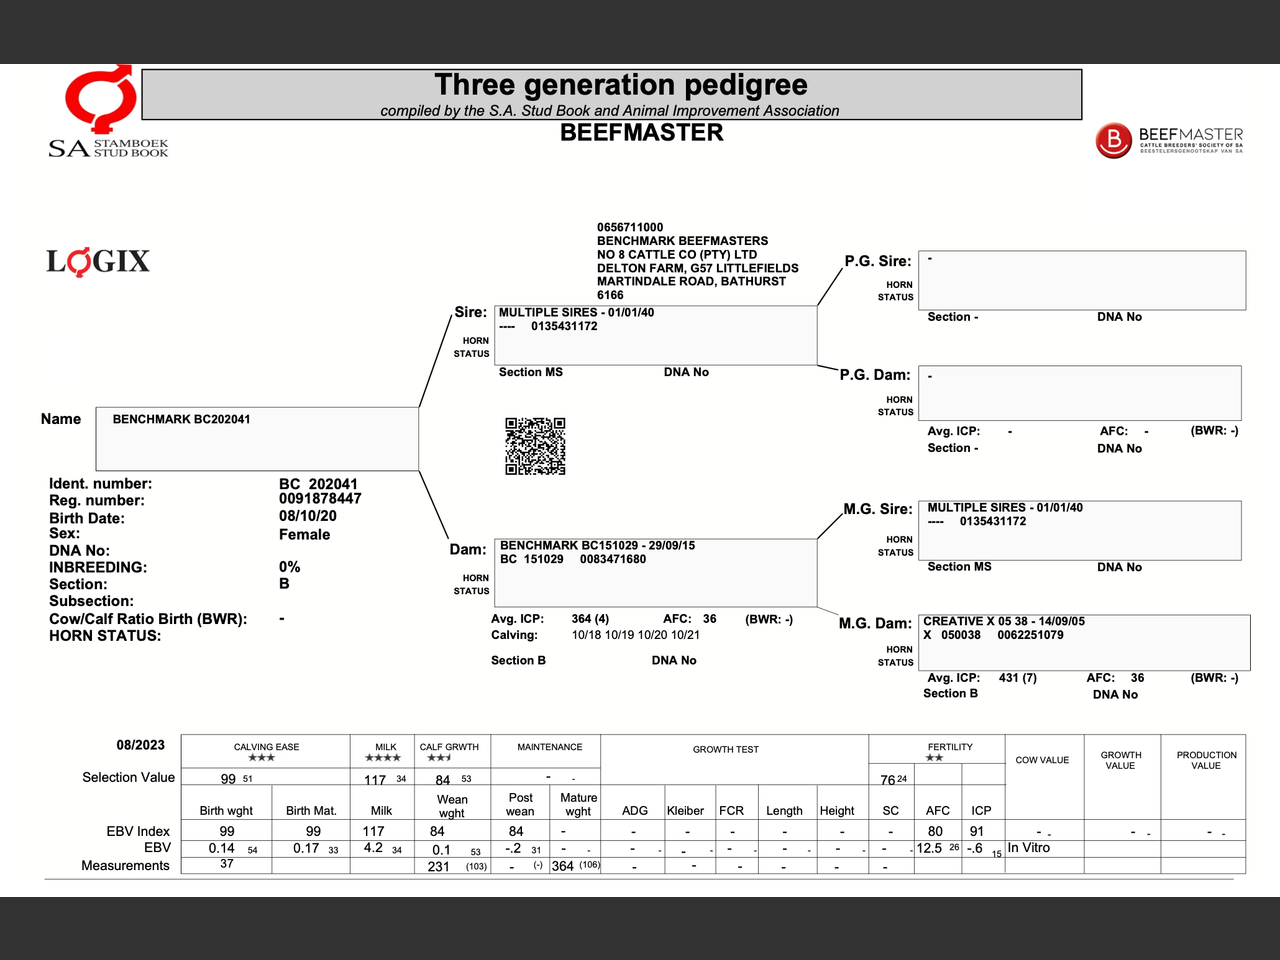
Task: Click the 'Kleiber' sub-header
Action: [685, 811]
